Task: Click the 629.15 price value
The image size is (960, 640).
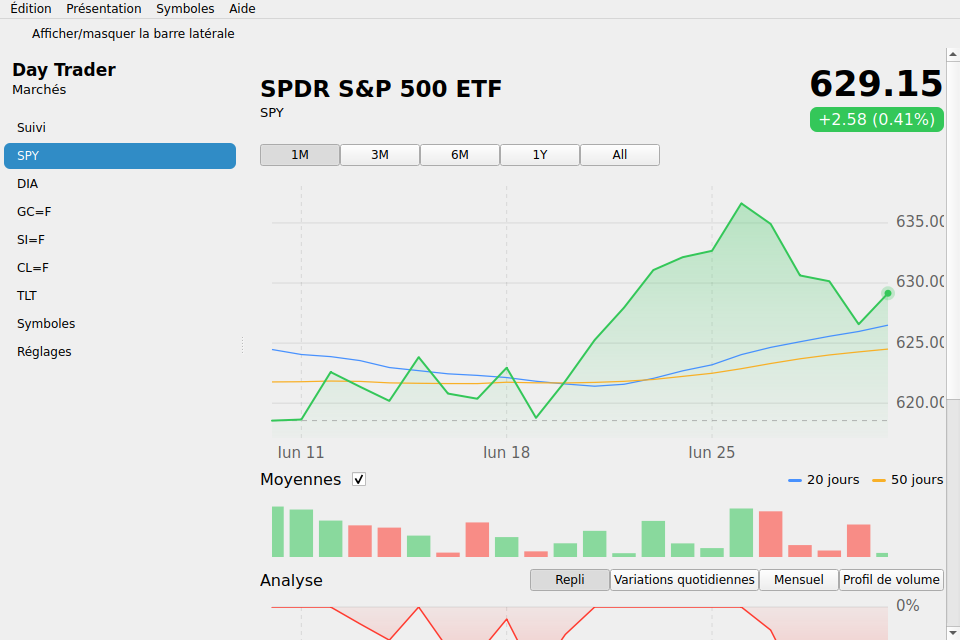Action: point(876,84)
